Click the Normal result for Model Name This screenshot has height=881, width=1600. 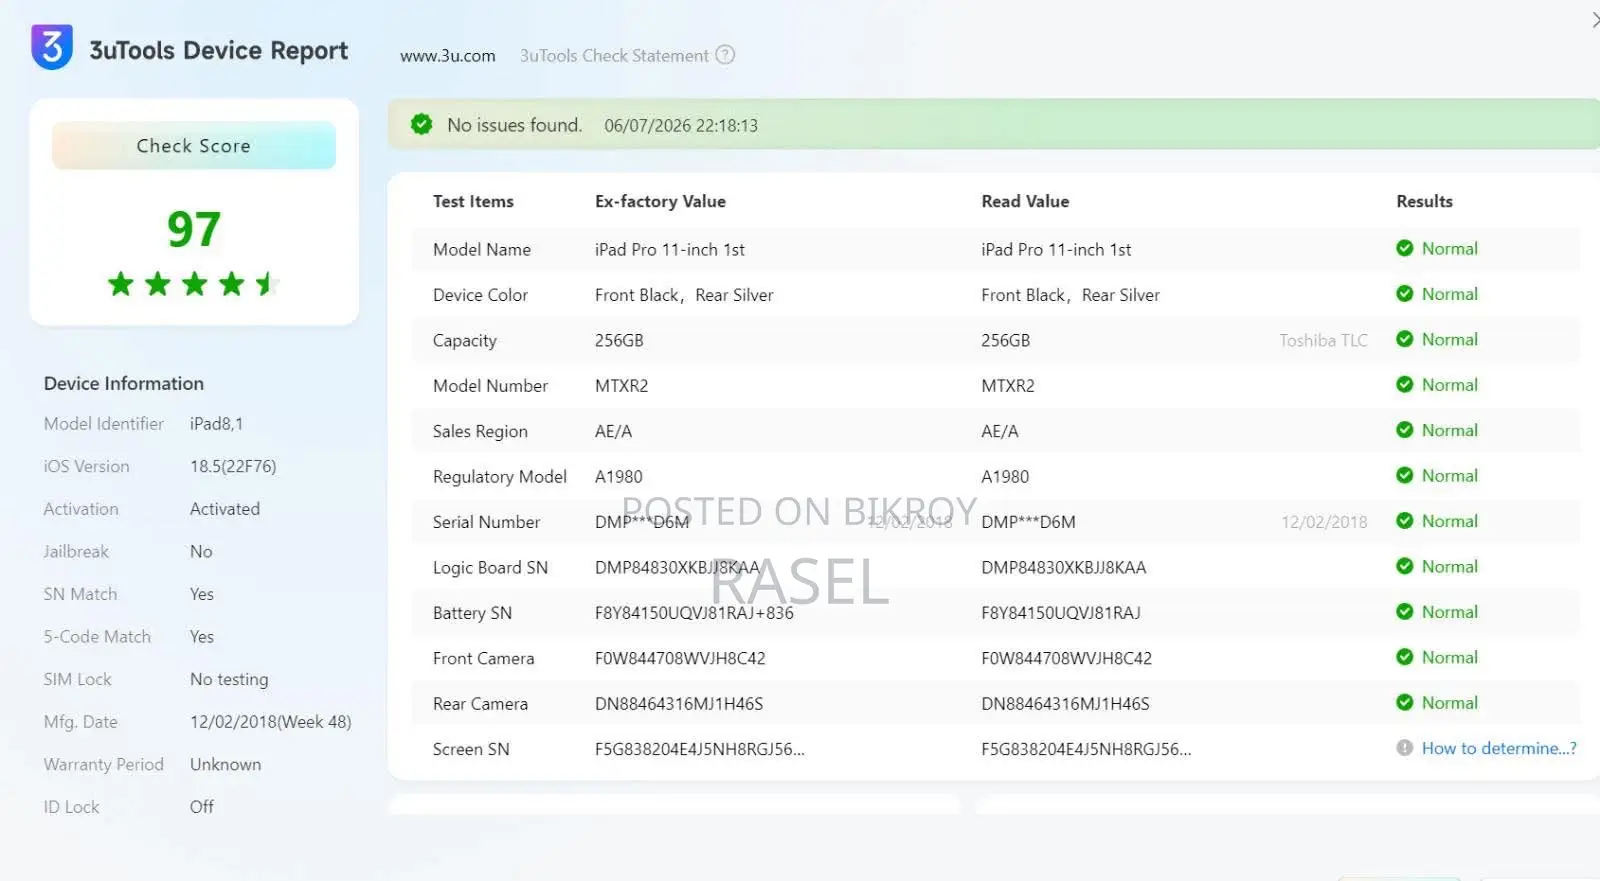point(1449,249)
